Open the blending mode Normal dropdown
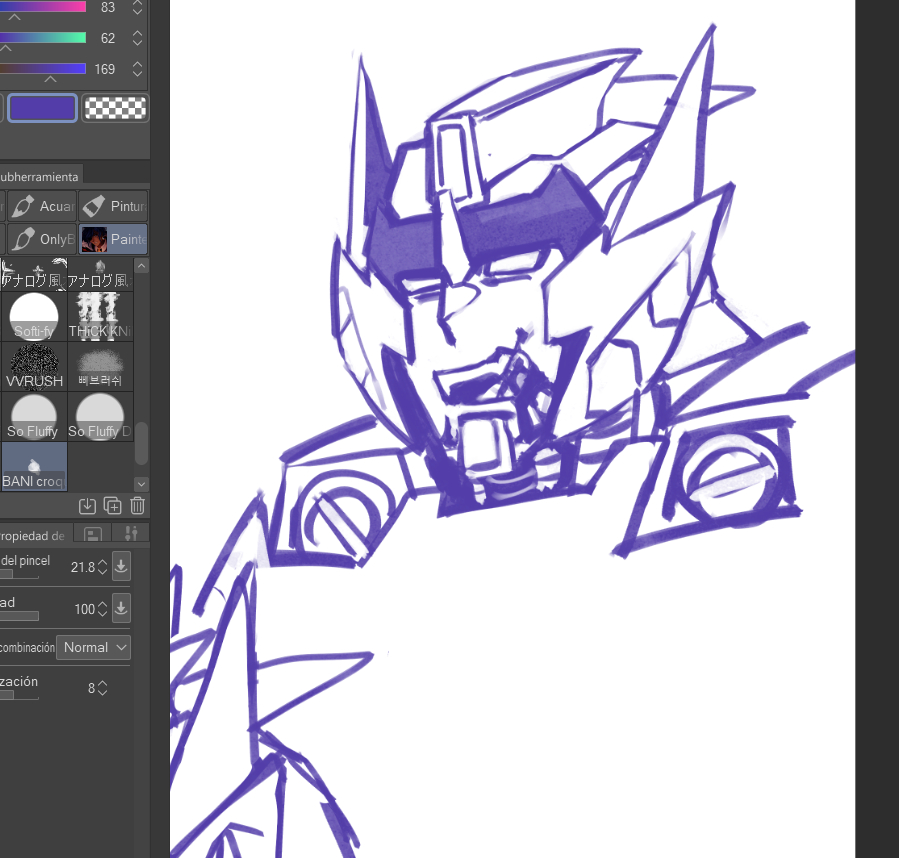Image resolution: width=899 pixels, height=858 pixels. pos(93,647)
